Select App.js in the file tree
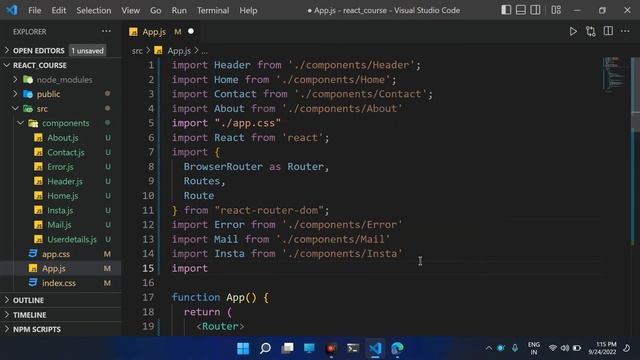Image resolution: width=640 pixels, height=360 pixels. point(61,268)
